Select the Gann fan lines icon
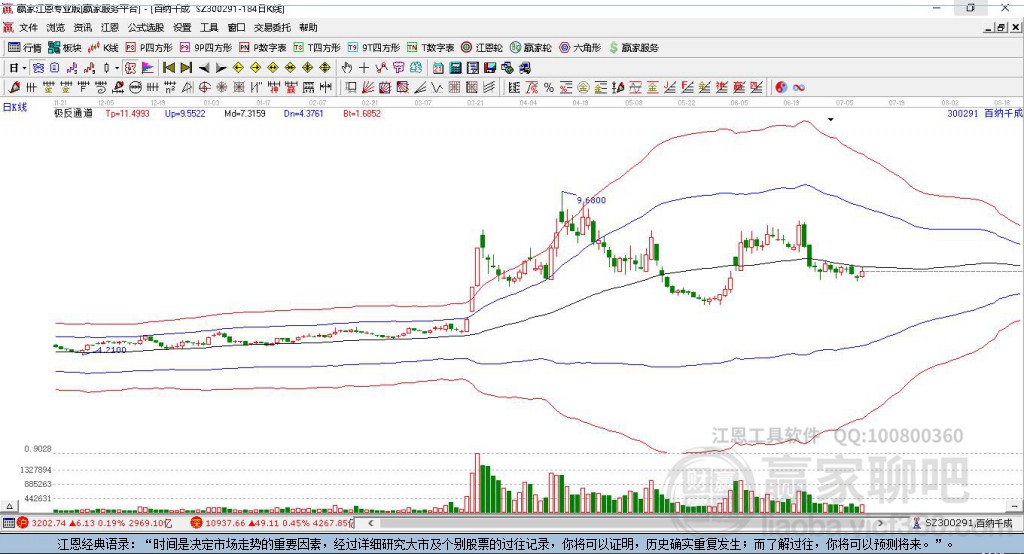This screenshot has height=554, width=1024. tap(368, 88)
